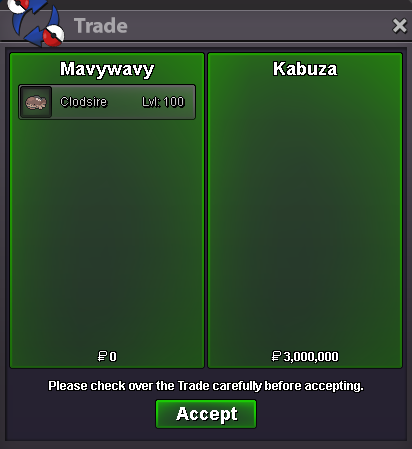Image resolution: width=412 pixels, height=449 pixels.
Task: Click the Pokédollar symbol beside 3,000,000
Action: point(276,356)
